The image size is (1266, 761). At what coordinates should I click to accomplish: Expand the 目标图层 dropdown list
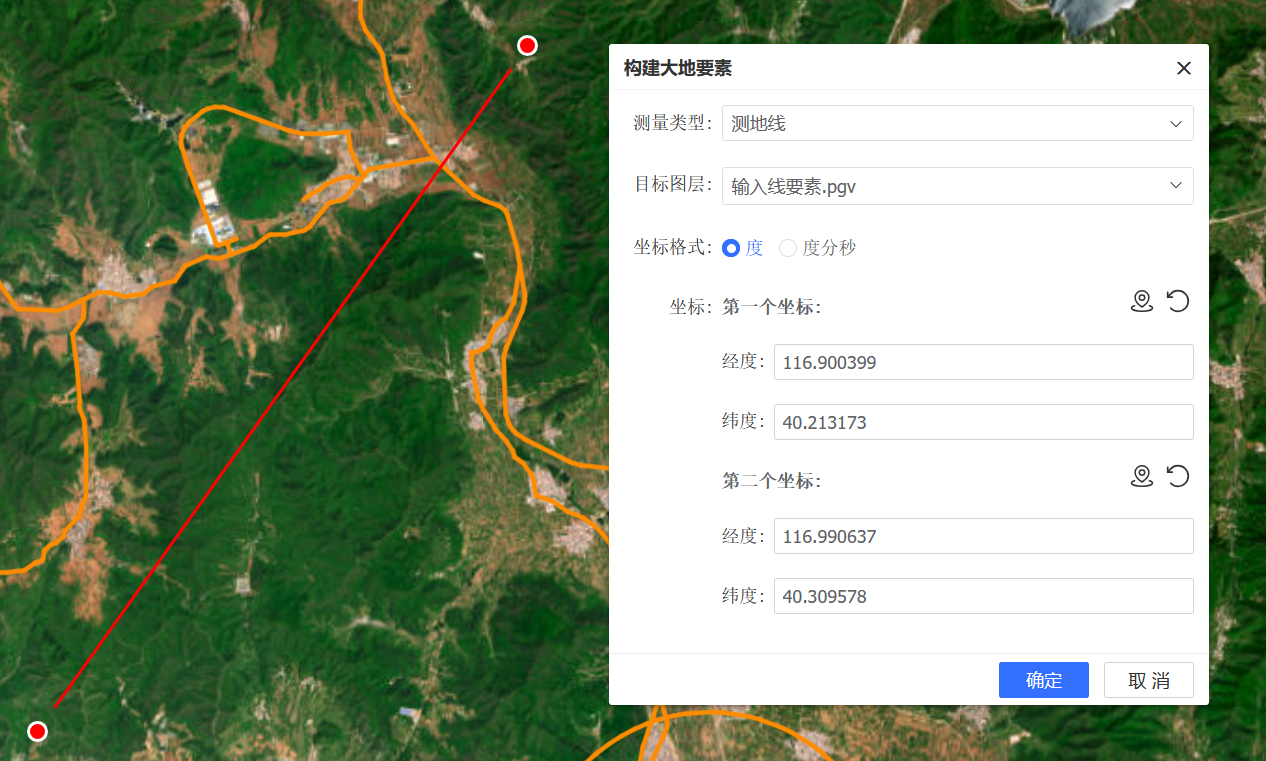tap(957, 186)
